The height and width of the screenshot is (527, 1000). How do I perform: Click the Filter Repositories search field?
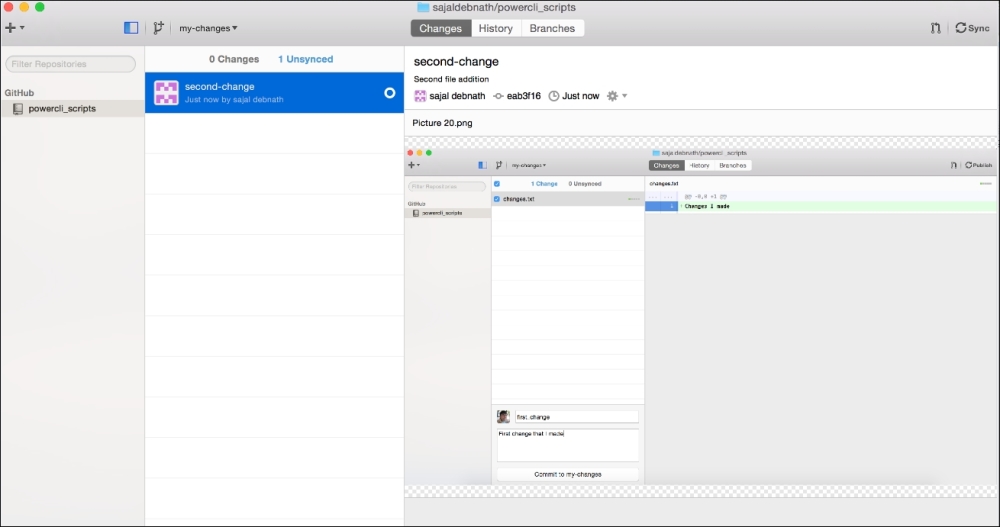click(71, 64)
